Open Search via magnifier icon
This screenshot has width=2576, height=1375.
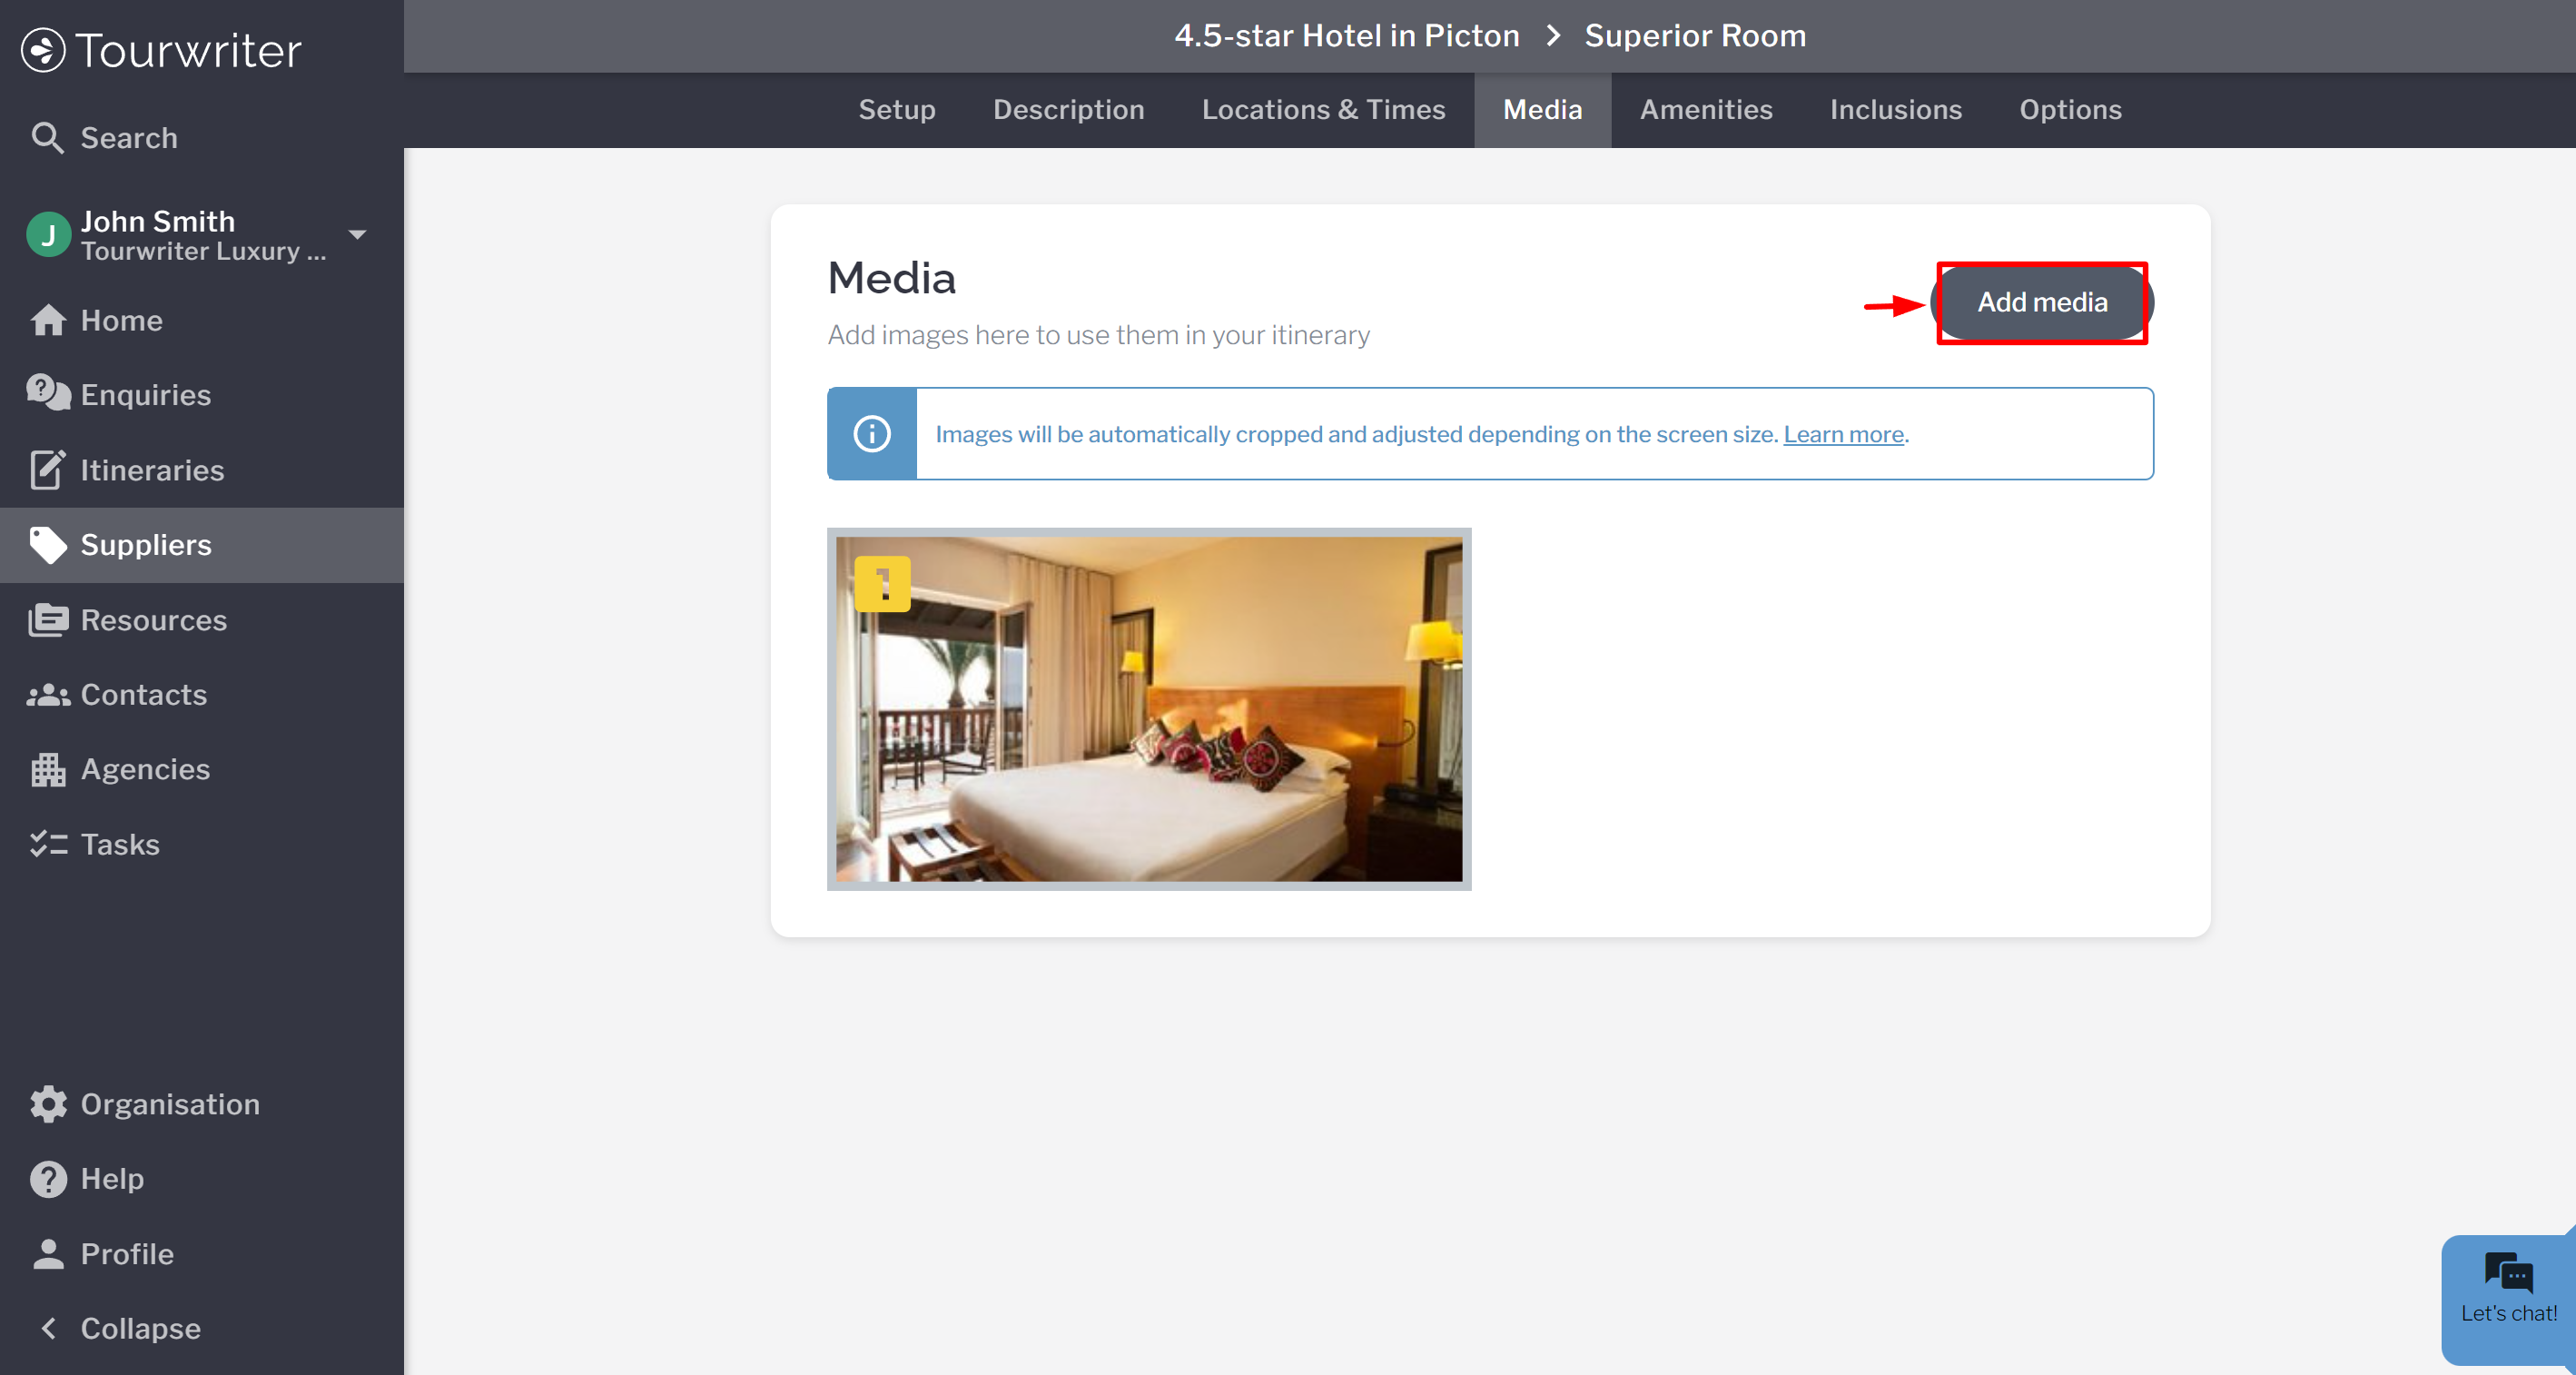click(47, 138)
